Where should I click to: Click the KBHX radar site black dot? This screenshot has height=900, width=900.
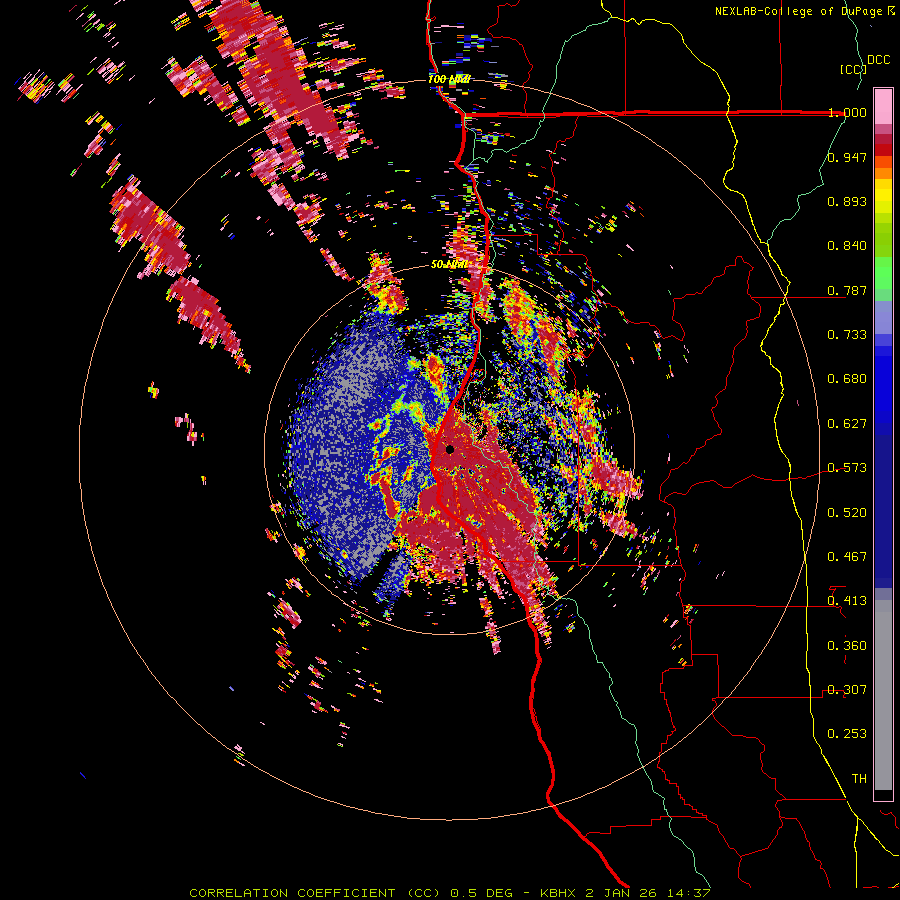[450, 449]
